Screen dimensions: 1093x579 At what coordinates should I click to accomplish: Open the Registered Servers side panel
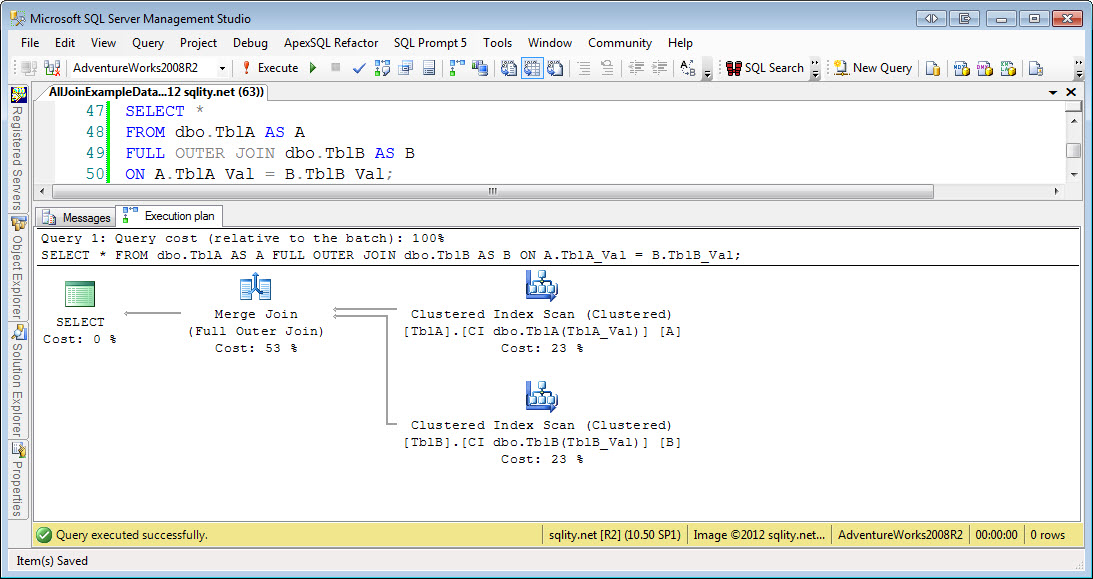(x=18, y=148)
